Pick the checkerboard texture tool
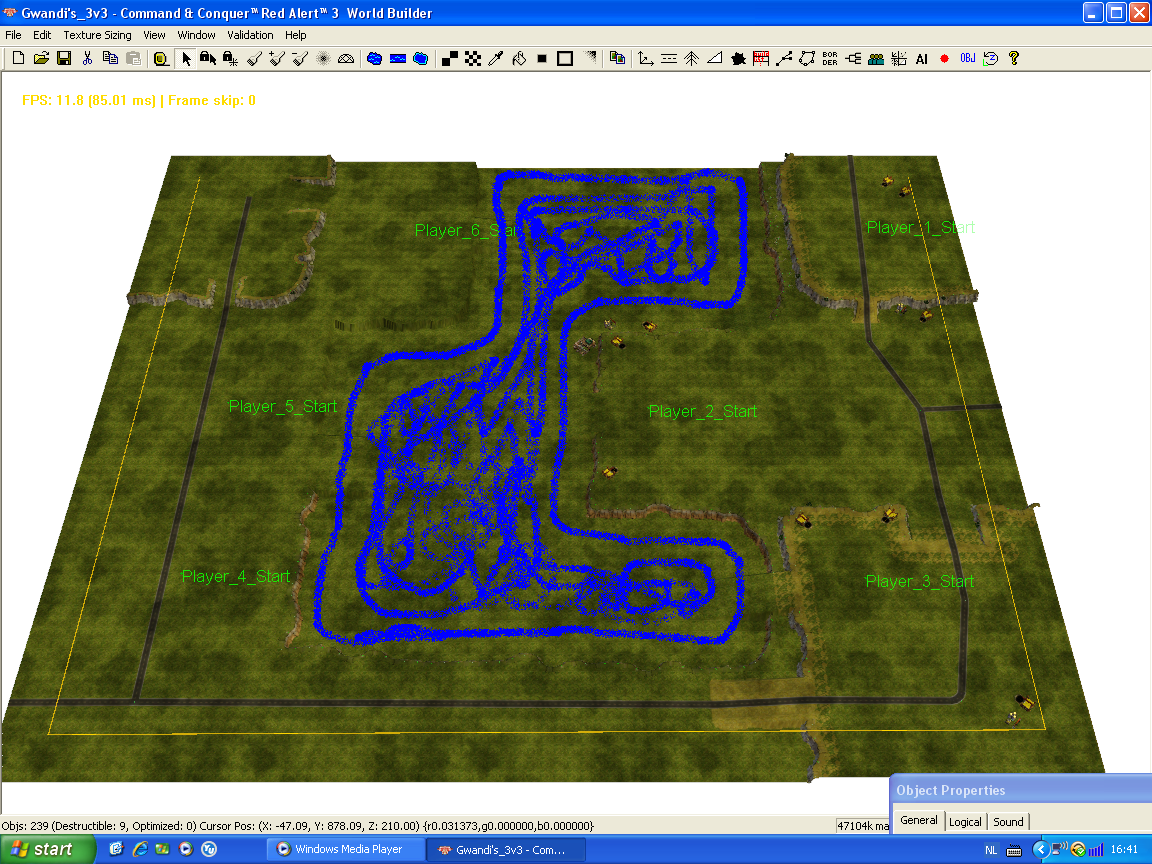This screenshot has height=864, width=1152. point(473,59)
